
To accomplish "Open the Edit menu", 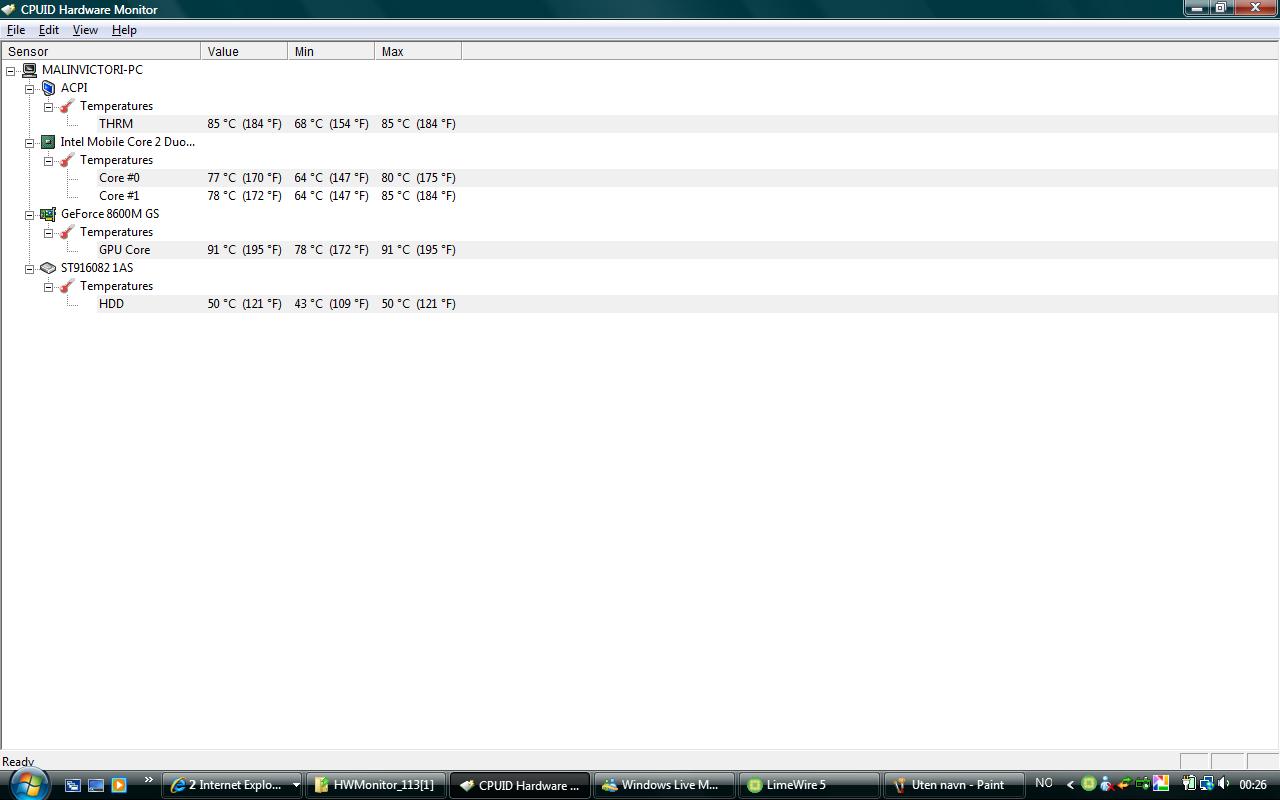I will 48,30.
